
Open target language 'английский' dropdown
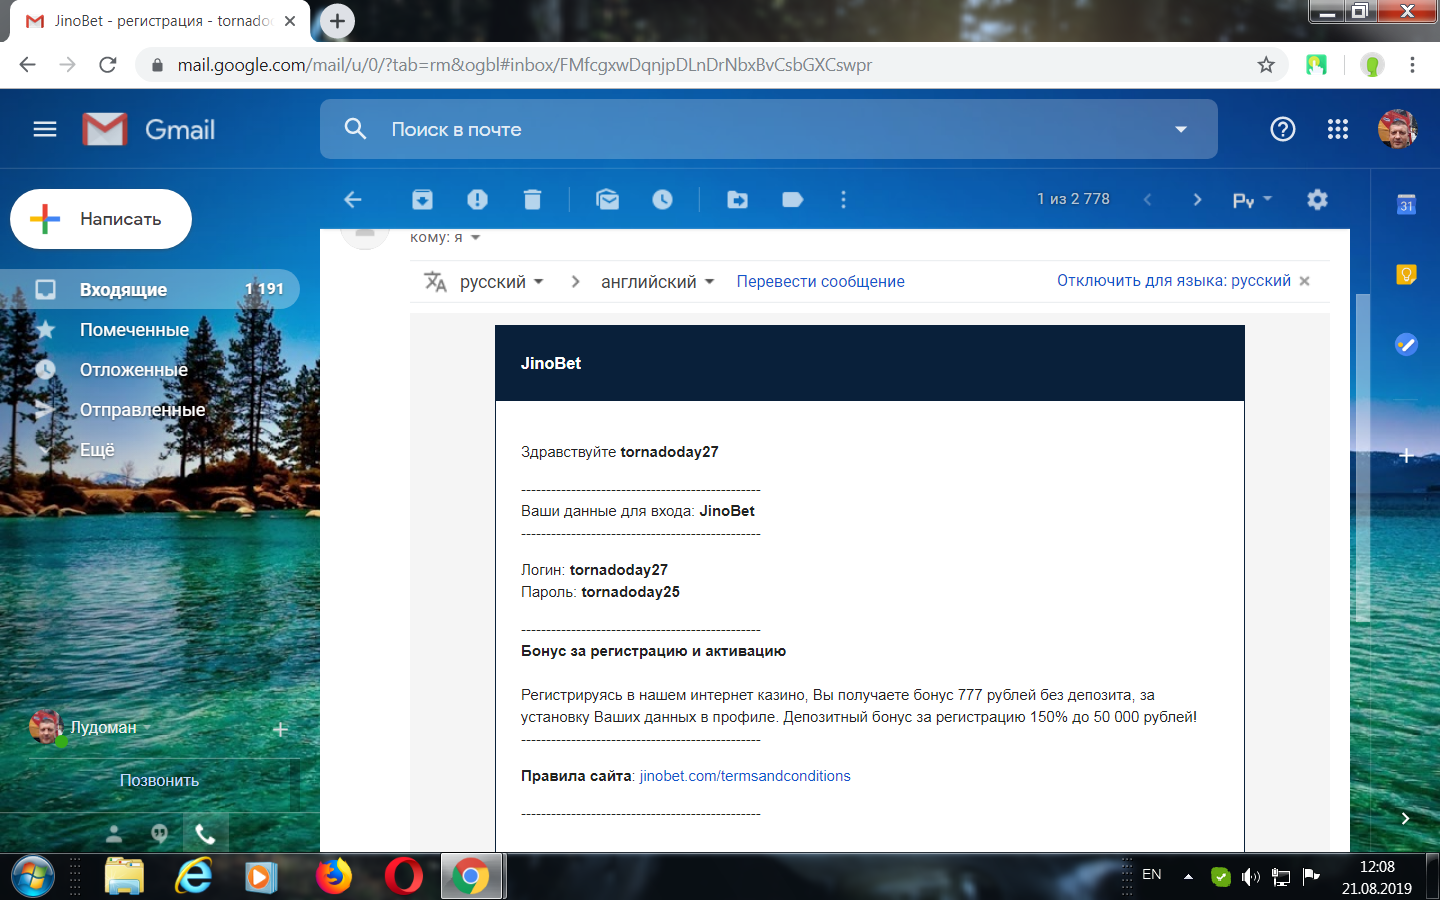(657, 282)
